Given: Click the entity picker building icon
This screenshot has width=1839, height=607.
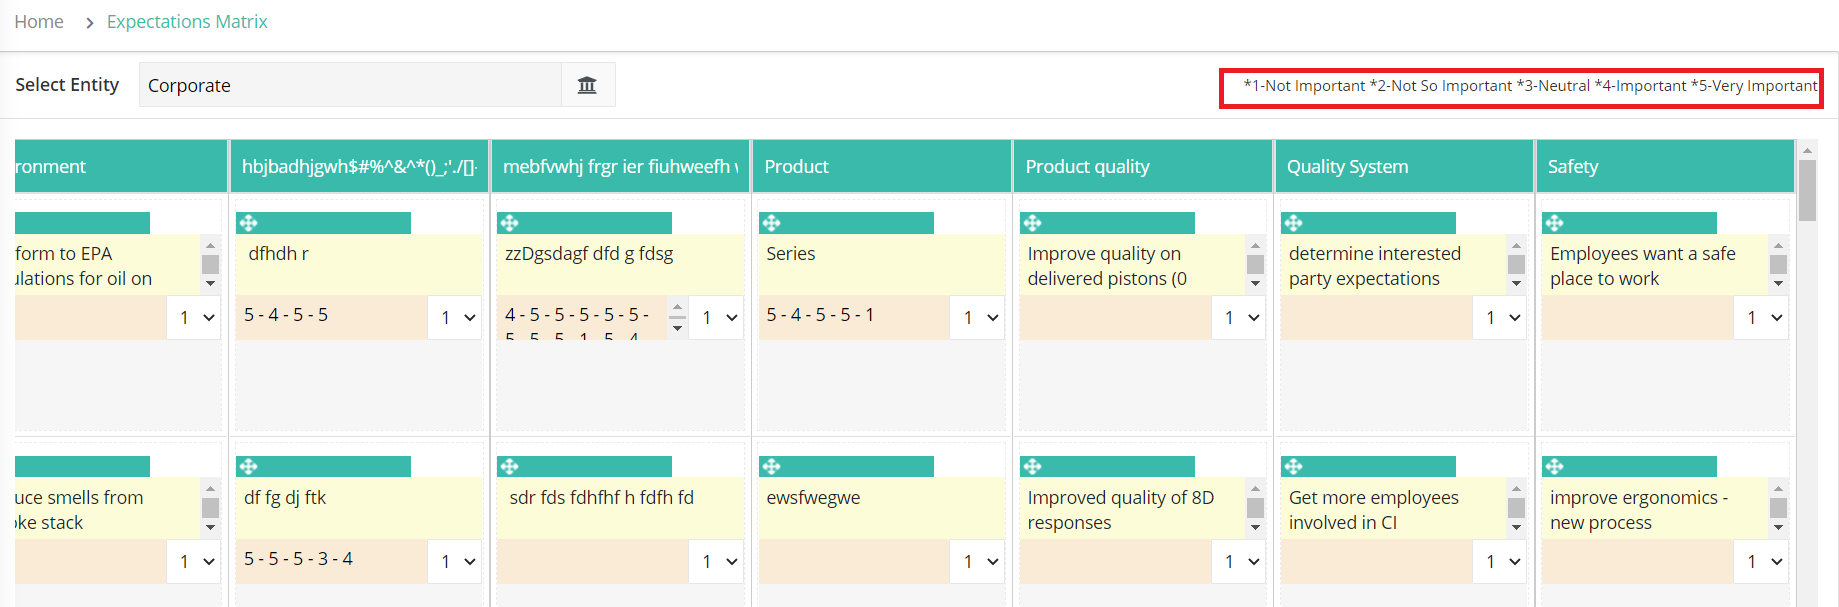Looking at the screenshot, I should pos(587,85).
